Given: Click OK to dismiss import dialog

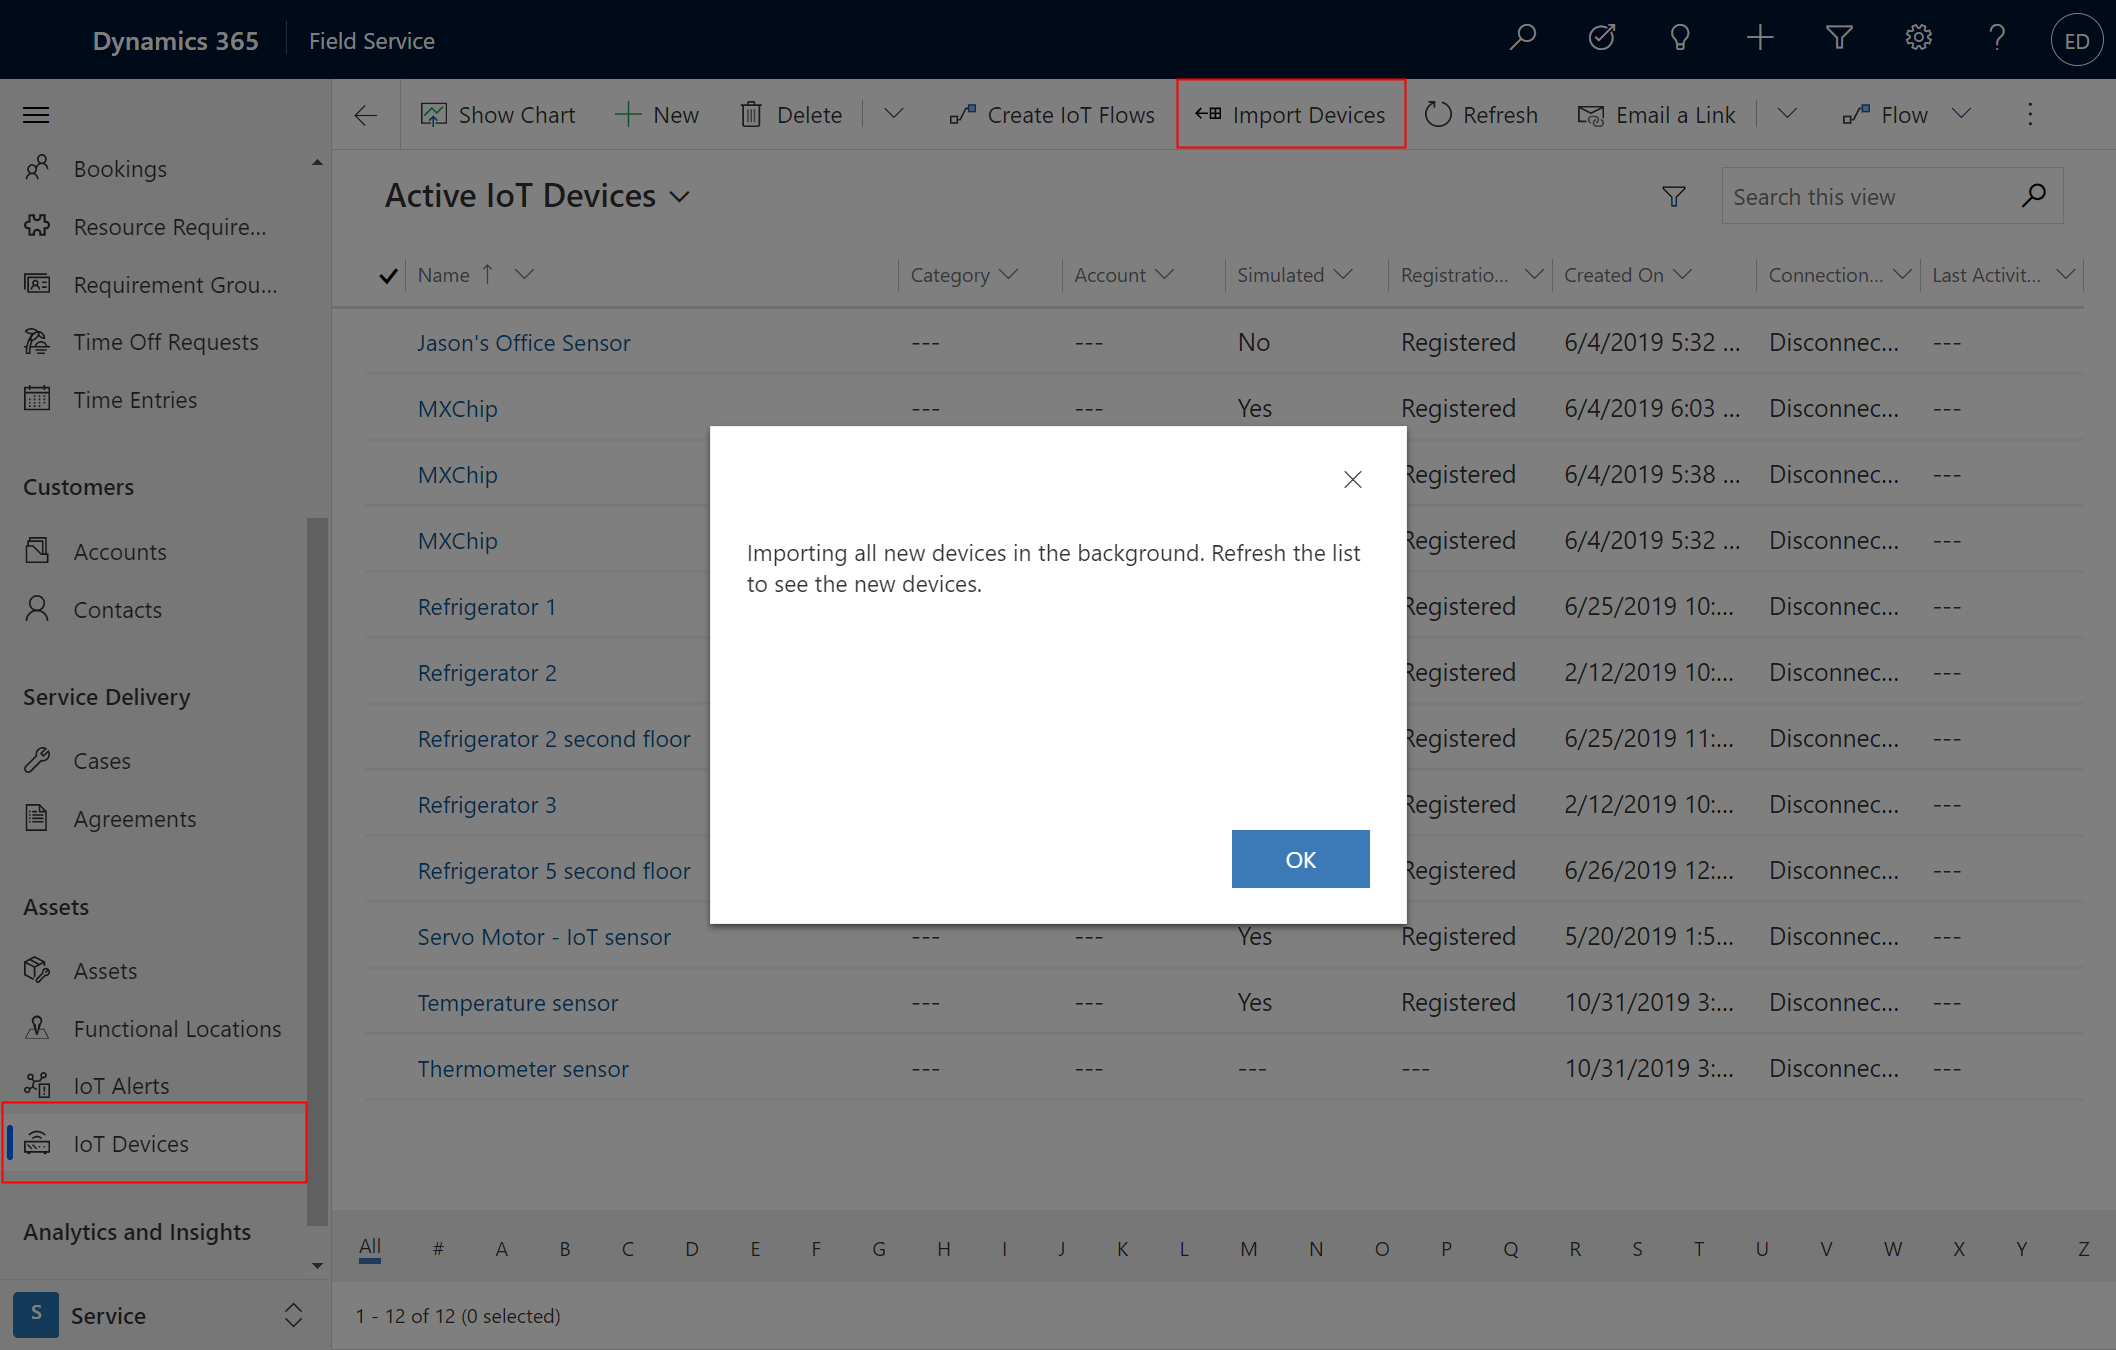Looking at the screenshot, I should [x=1300, y=859].
